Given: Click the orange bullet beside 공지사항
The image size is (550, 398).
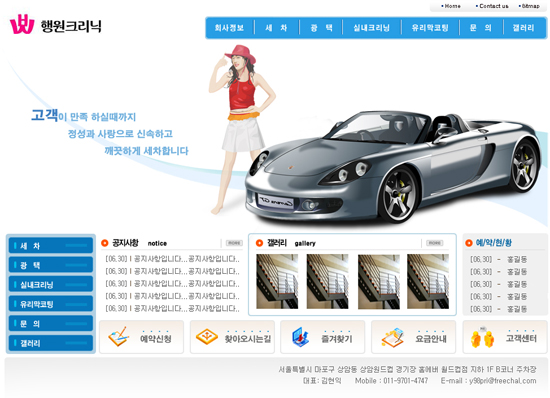Looking at the screenshot, I should click(105, 243).
